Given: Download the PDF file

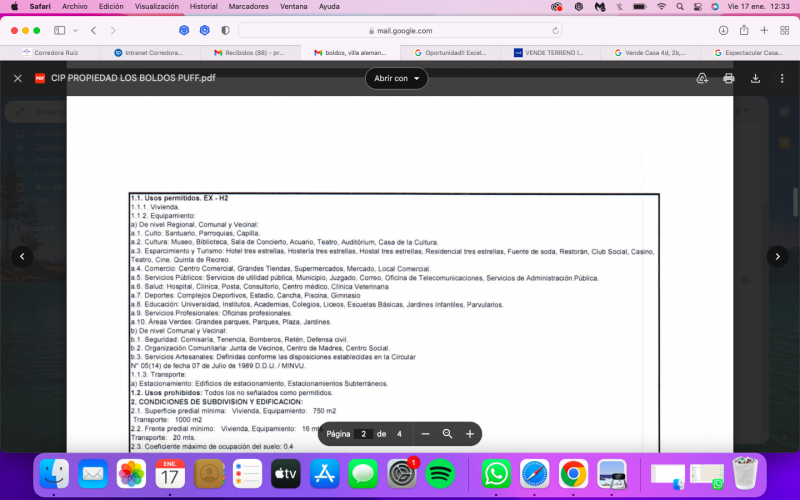Looking at the screenshot, I should (755, 78).
